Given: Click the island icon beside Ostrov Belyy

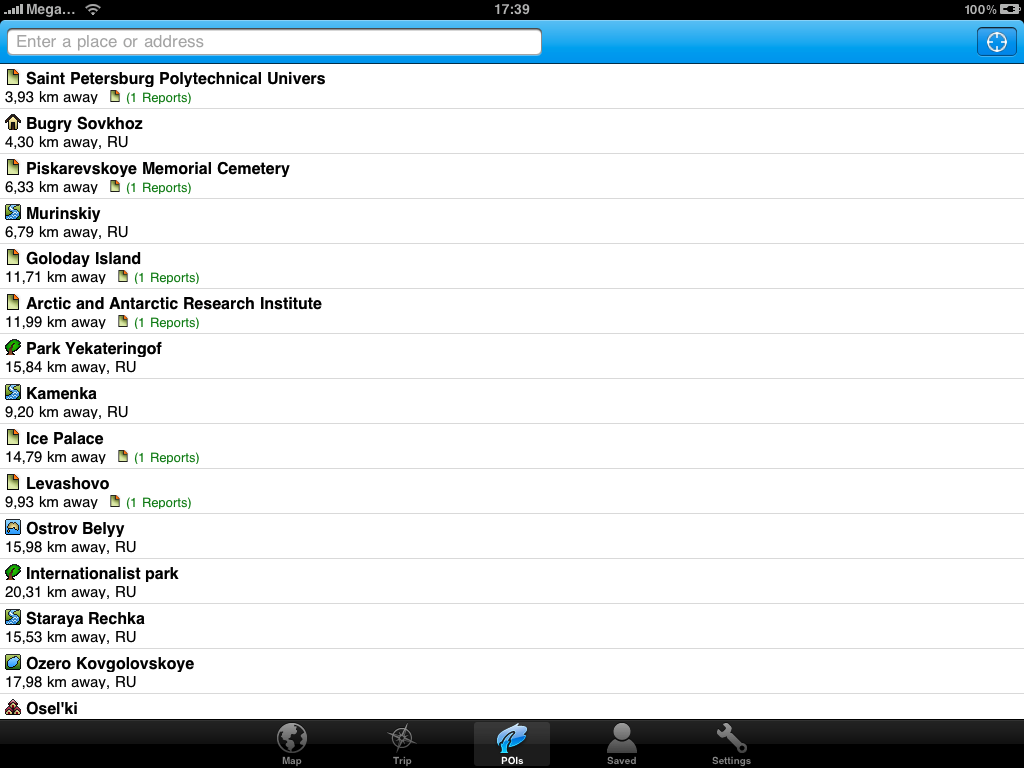Looking at the screenshot, I should pyautogui.click(x=13, y=527).
